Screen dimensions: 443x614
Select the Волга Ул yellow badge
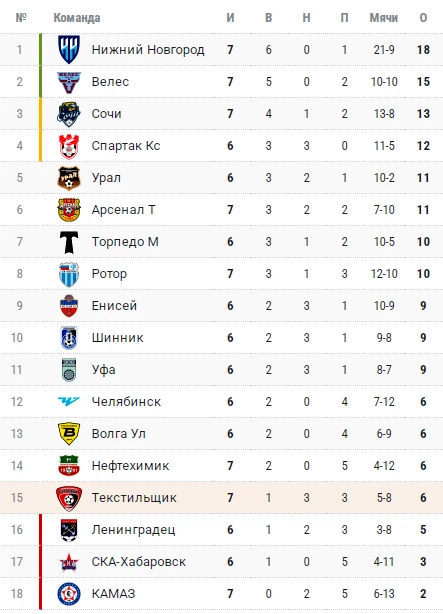69,433
